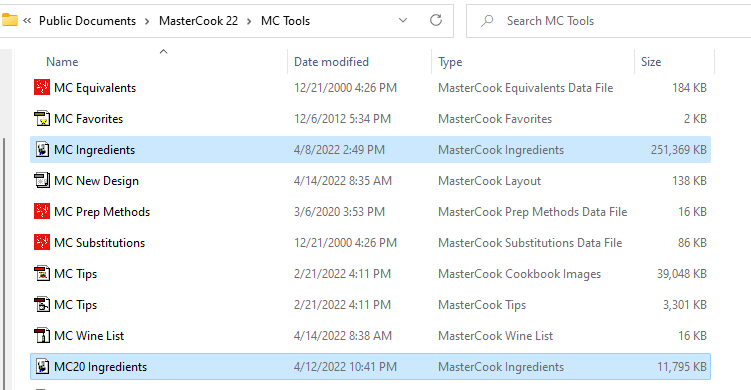751x390 pixels.
Task: Select the MC Equivalents file icon
Action: click(42, 88)
